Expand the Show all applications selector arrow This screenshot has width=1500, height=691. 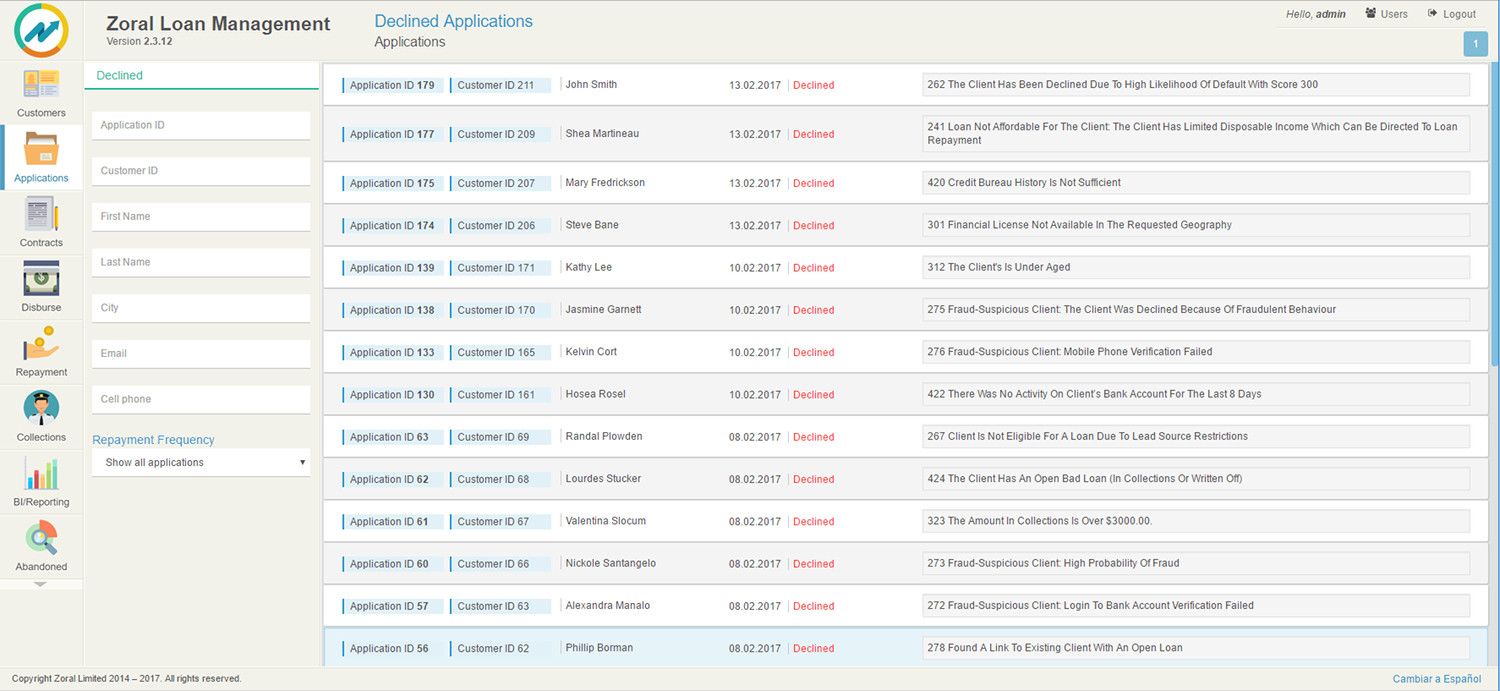303,462
